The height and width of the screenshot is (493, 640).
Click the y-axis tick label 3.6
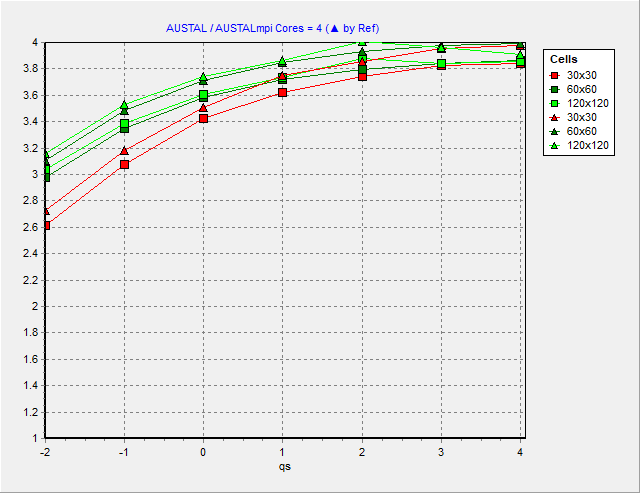coord(31,95)
